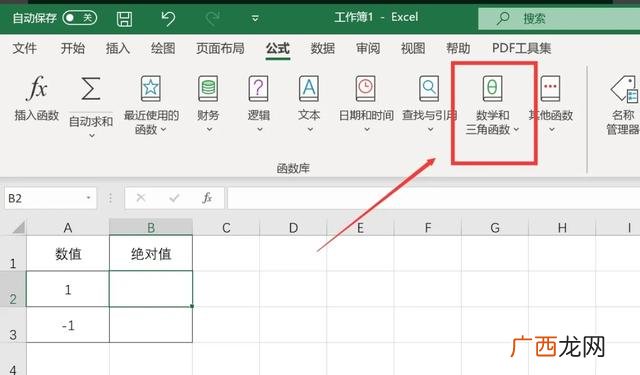Open the Quick Access Toolbar customize dropdown
The image size is (640, 375).
[x=255, y=18]
